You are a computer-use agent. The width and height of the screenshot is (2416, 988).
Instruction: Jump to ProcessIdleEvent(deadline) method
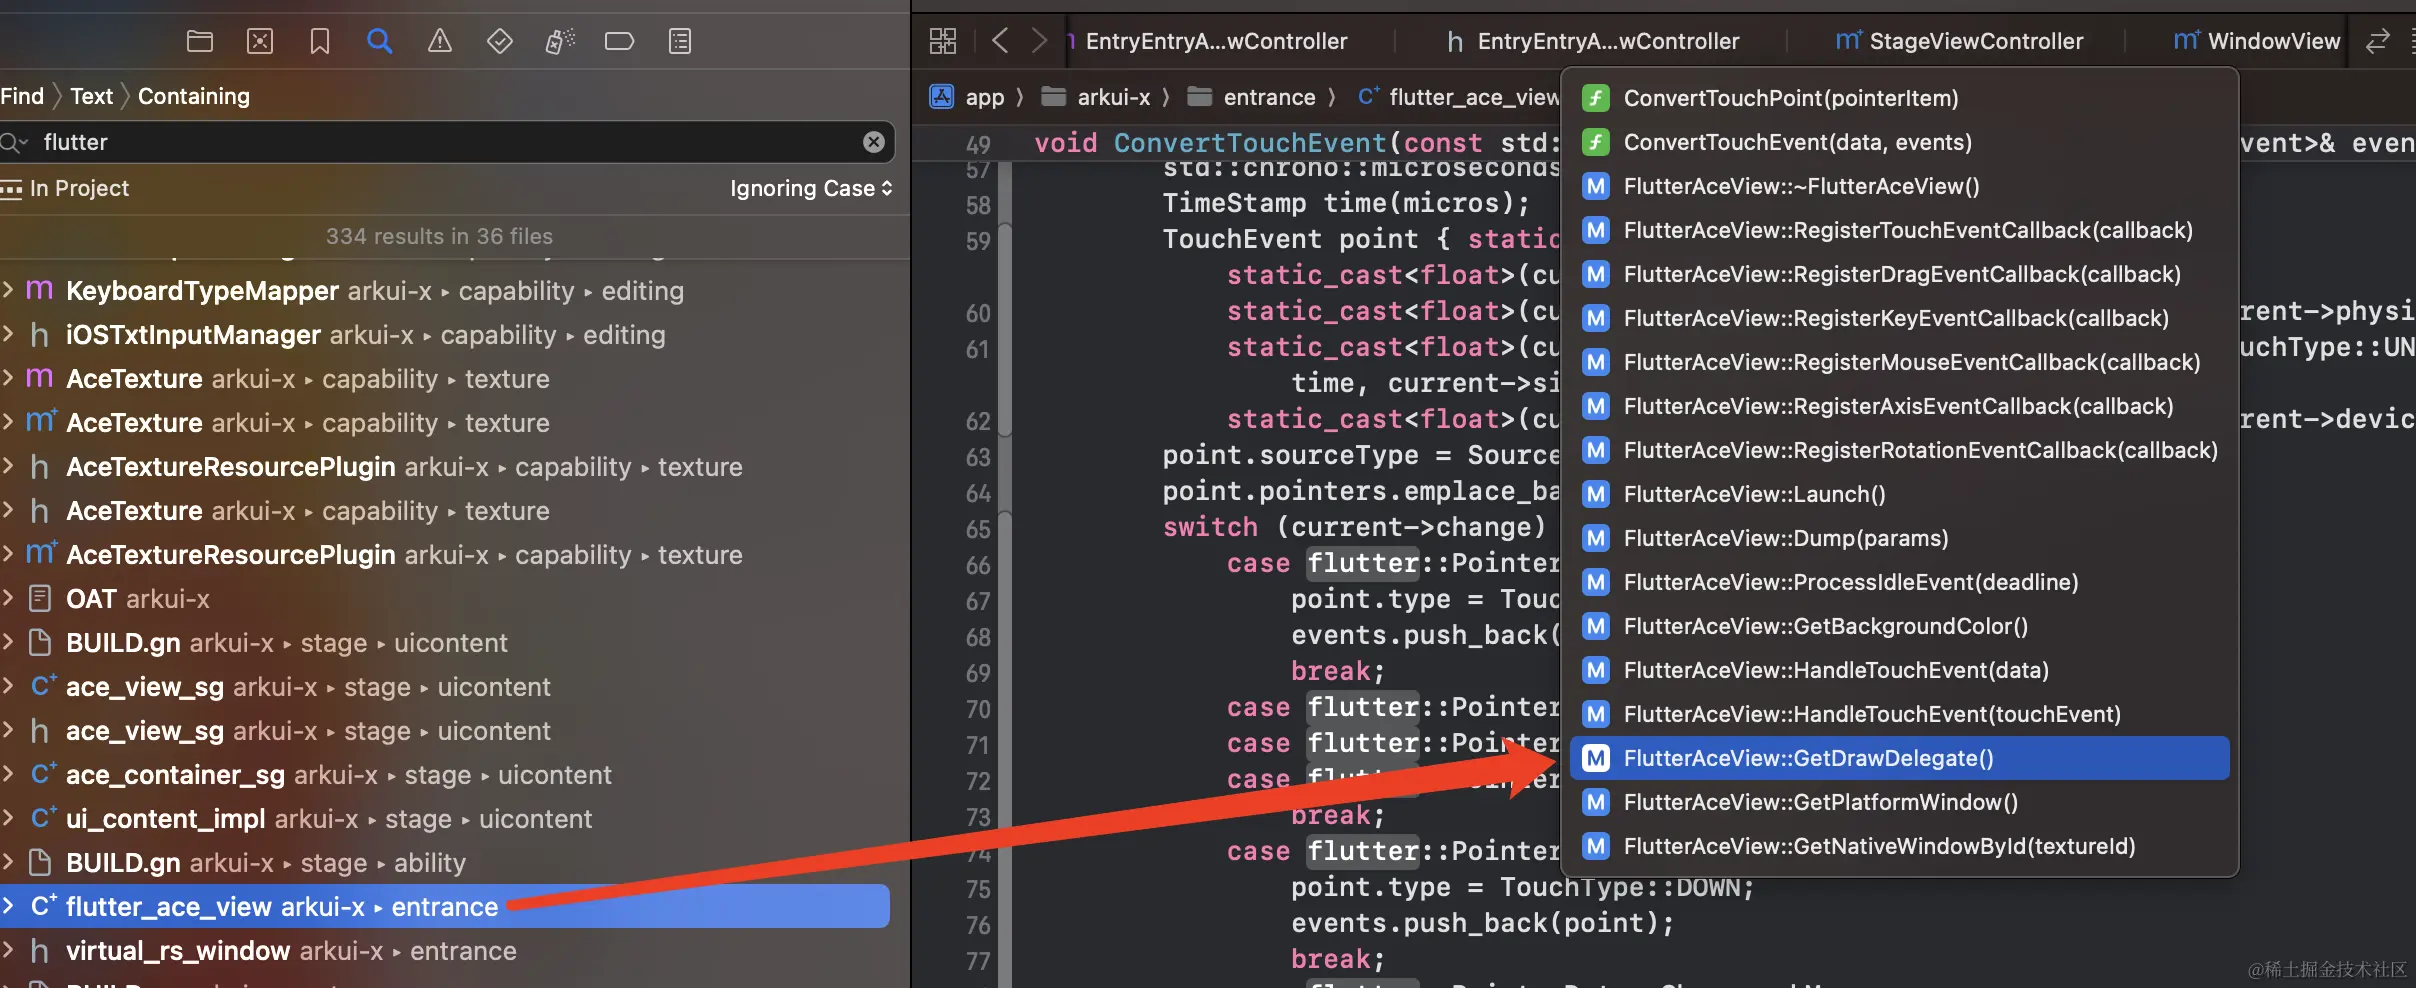(x=1900, y=582)
